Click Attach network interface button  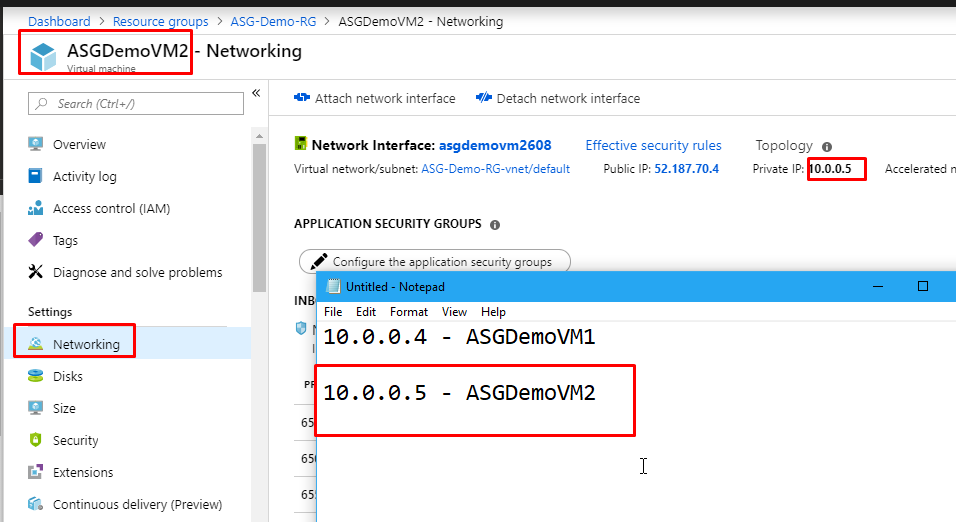(x=374, y=98)
